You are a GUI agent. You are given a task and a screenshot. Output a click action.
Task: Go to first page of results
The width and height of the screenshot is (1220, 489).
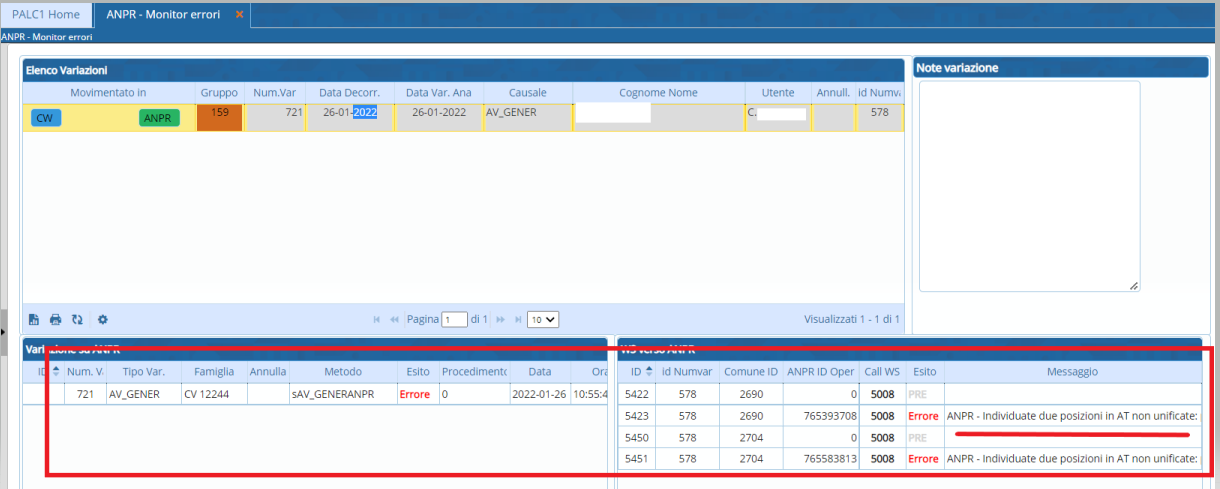(377, 320)
